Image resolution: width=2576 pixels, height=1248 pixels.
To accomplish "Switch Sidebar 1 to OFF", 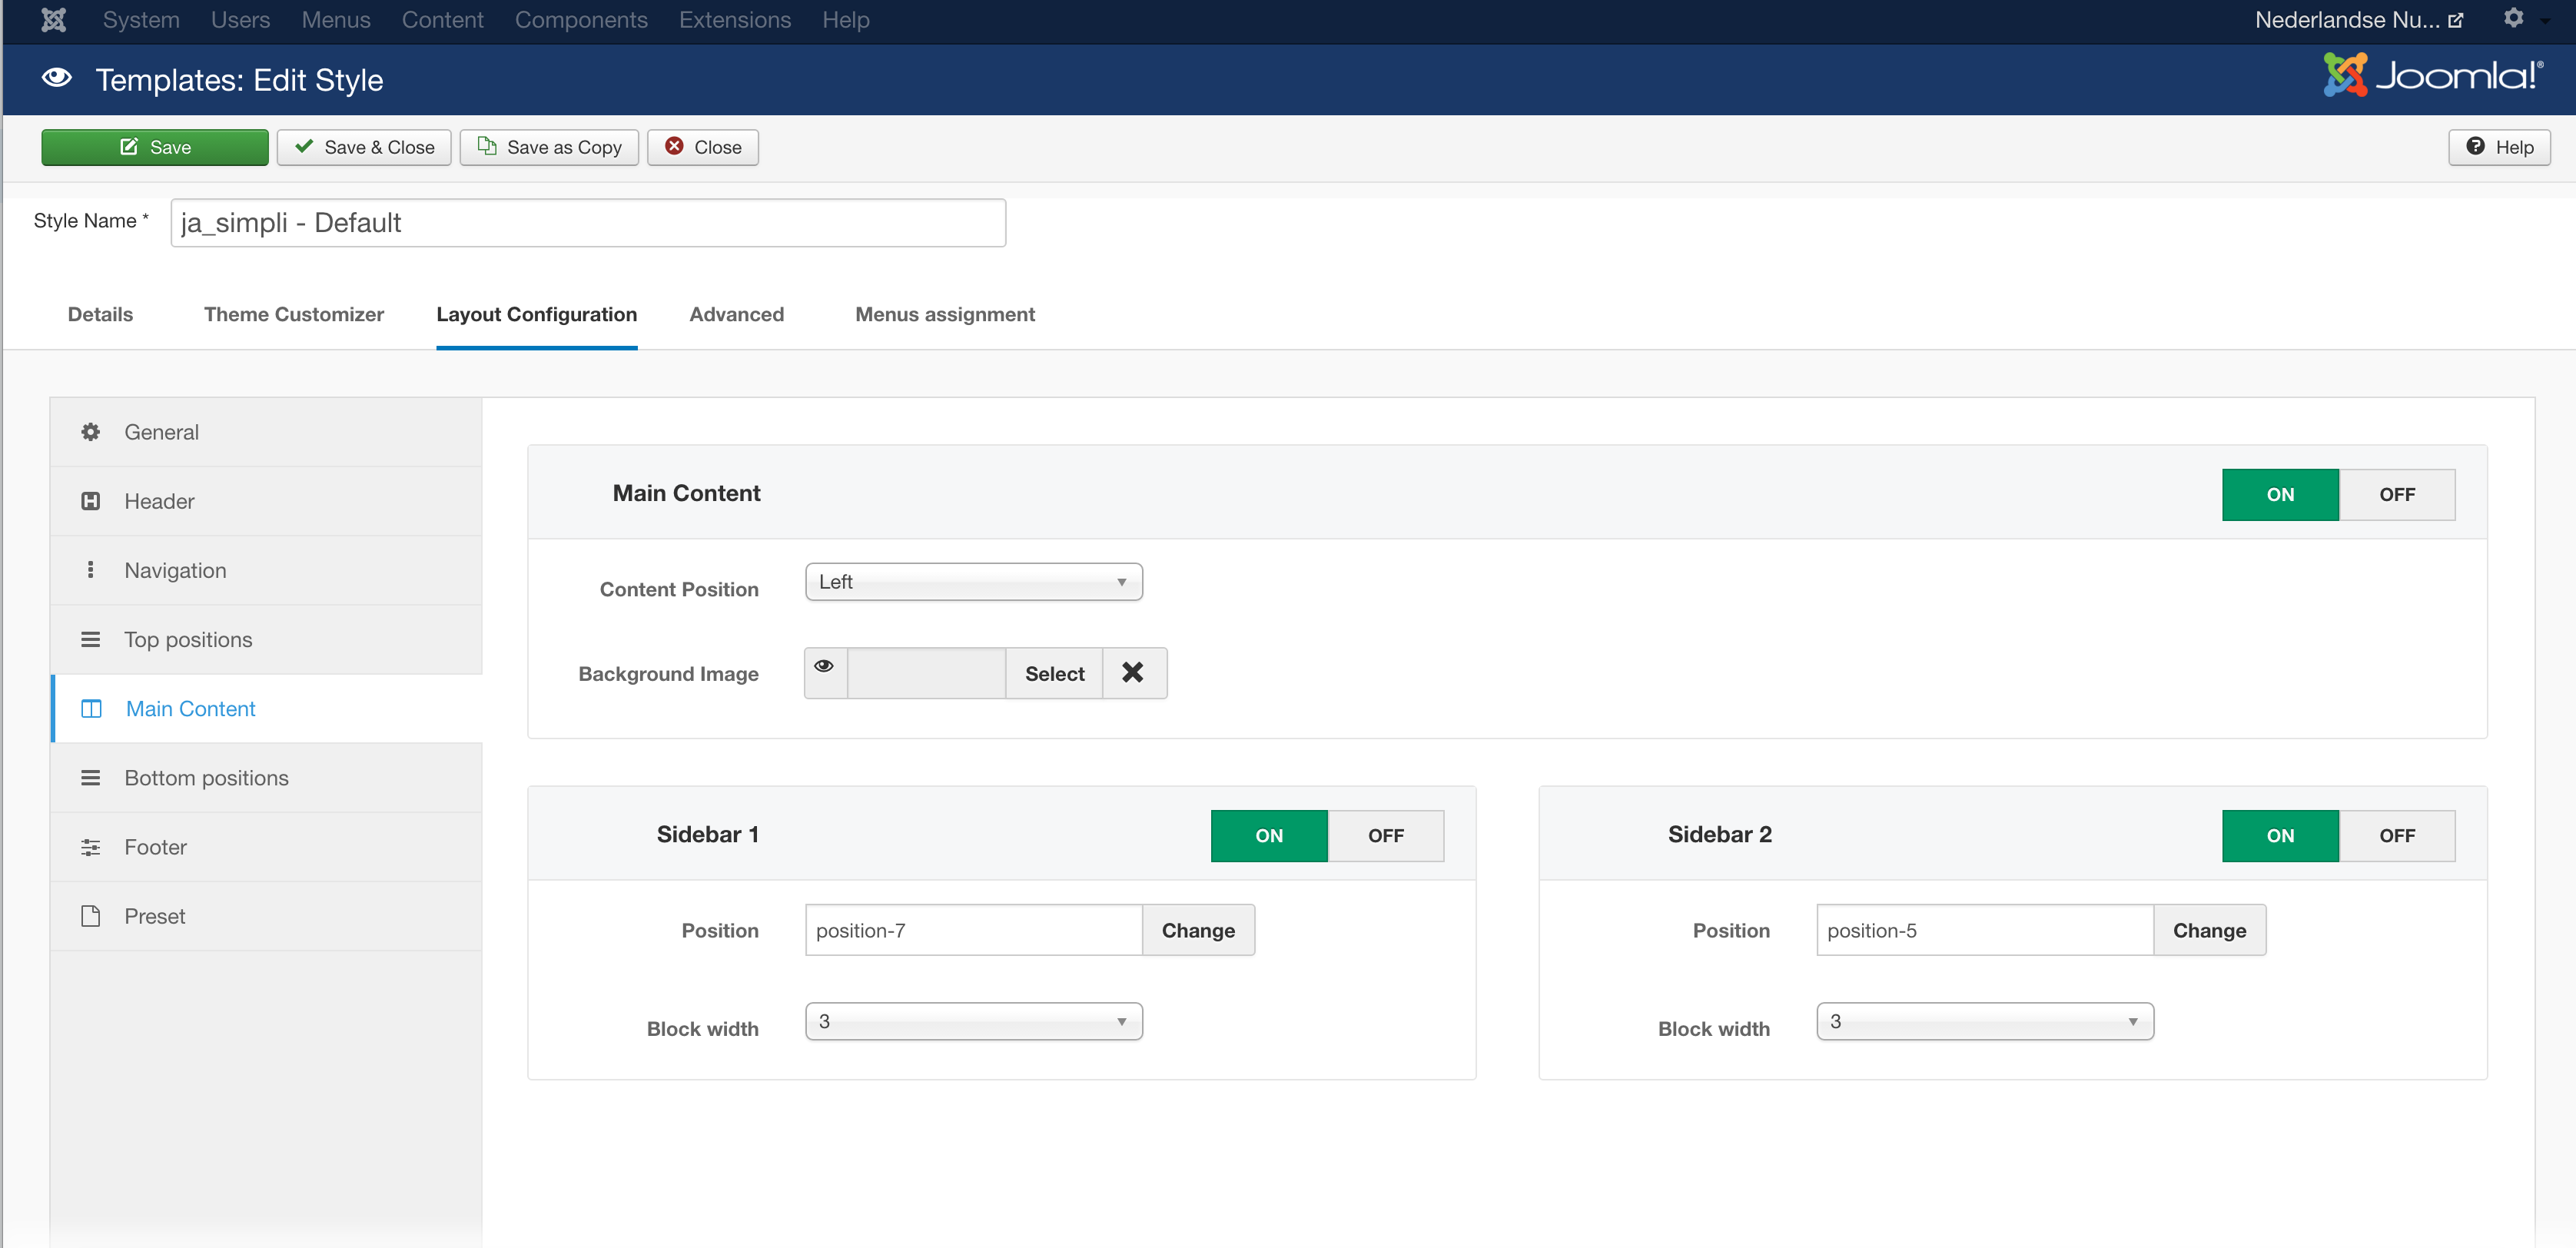I will click(1385, 836).
